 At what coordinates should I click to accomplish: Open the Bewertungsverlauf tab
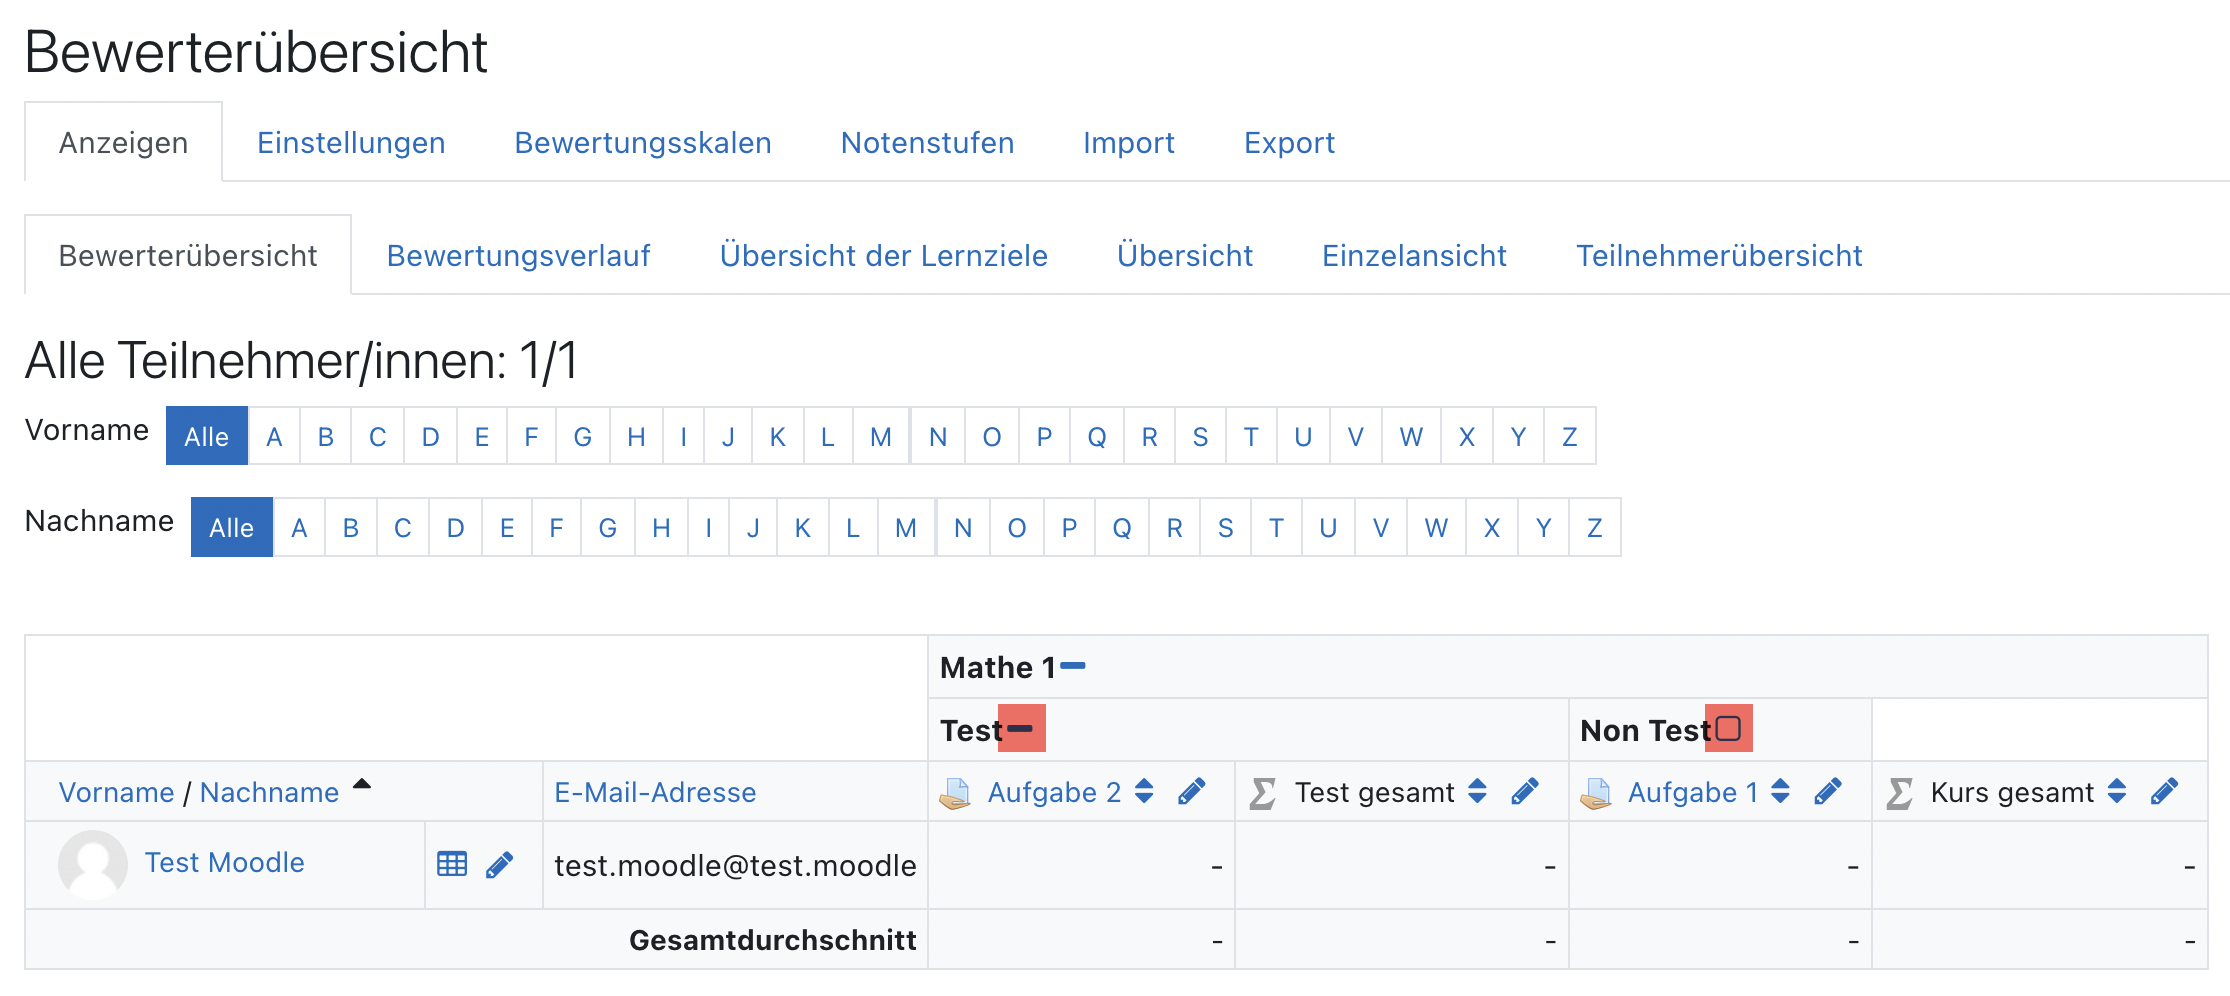click(x=518, y=256)
